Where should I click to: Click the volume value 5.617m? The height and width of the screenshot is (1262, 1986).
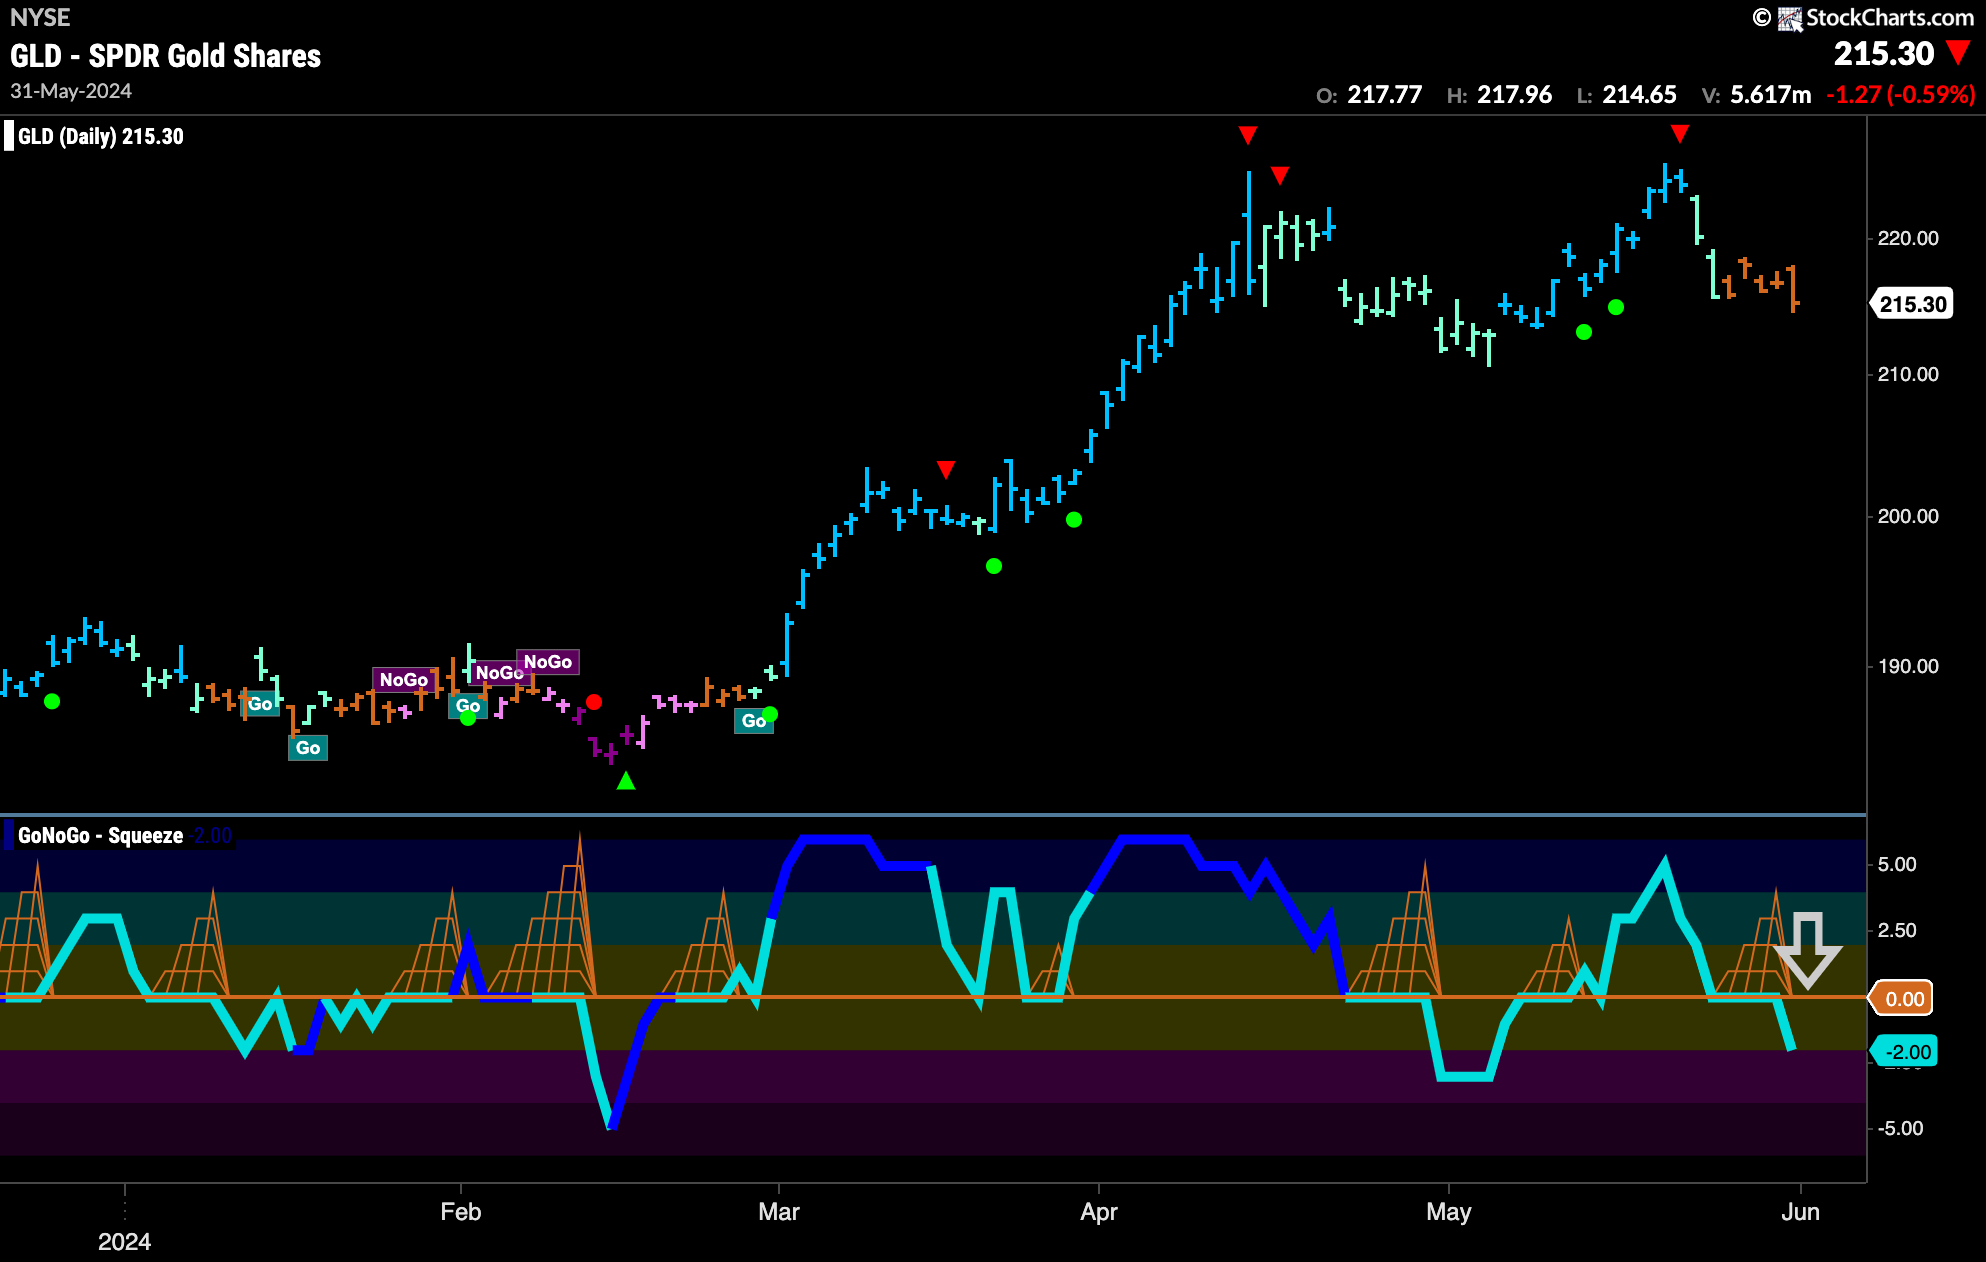[x=1770, y=95]
